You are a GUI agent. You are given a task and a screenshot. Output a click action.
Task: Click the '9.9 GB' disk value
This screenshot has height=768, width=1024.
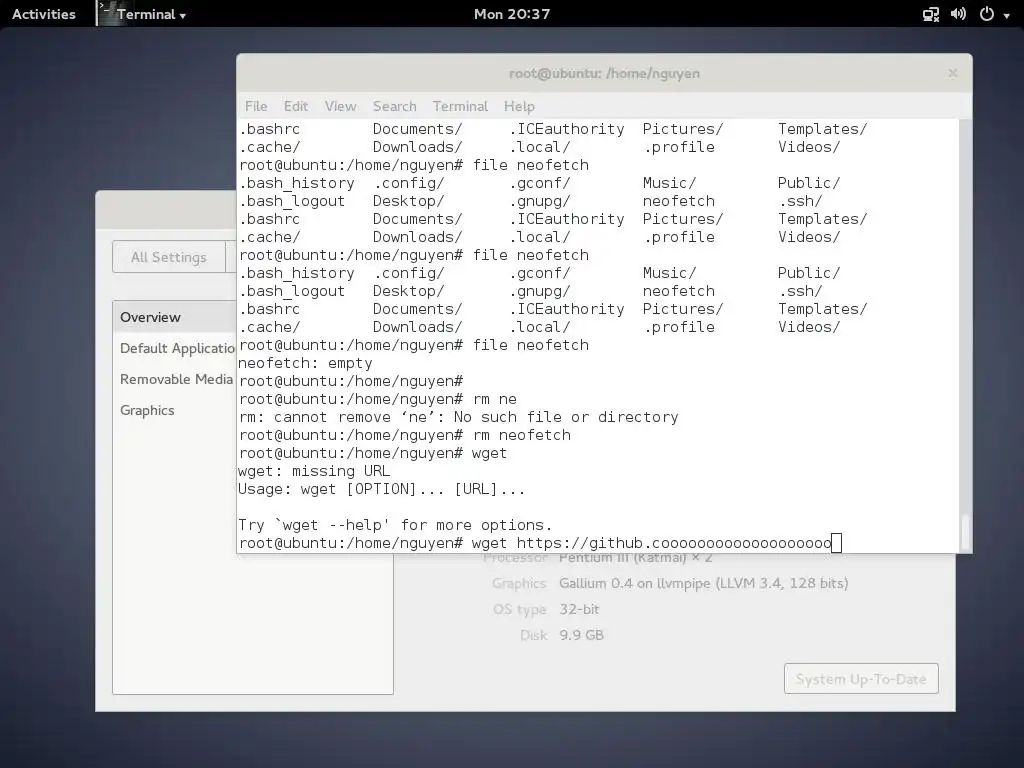[x=581, y=635]
